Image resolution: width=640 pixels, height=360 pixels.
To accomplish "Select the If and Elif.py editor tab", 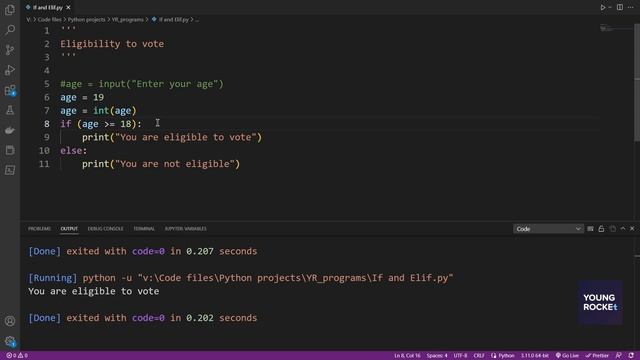I will (47, 7).
